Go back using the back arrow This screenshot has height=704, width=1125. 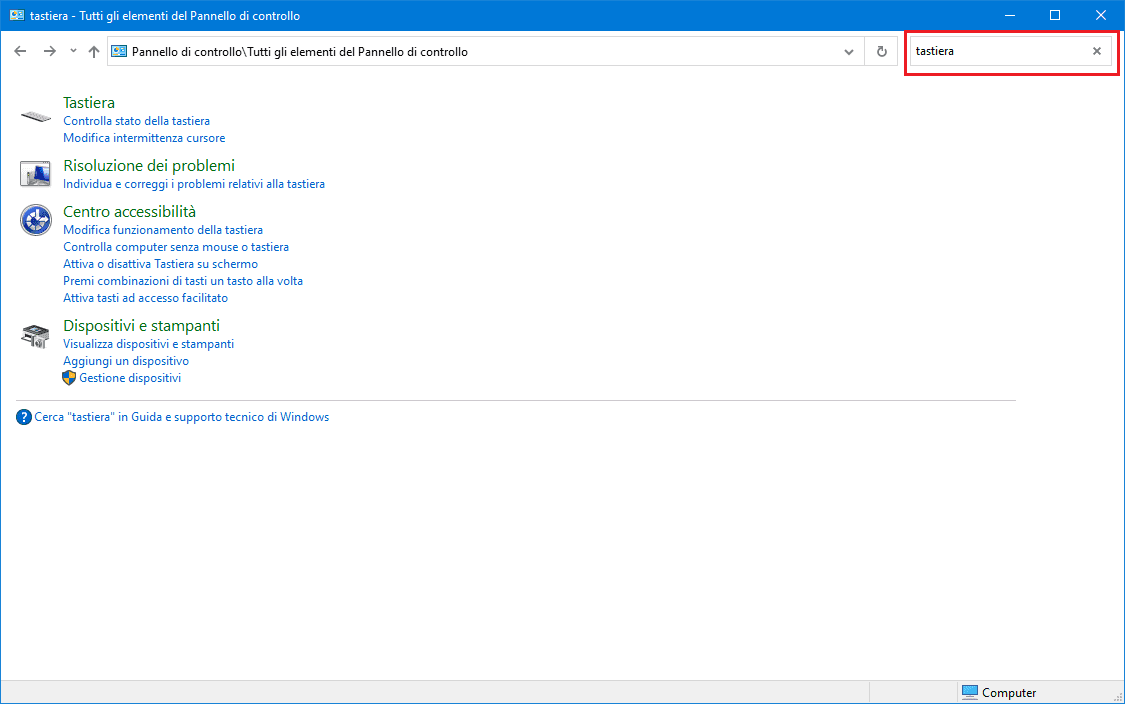[x=20, y=52]
